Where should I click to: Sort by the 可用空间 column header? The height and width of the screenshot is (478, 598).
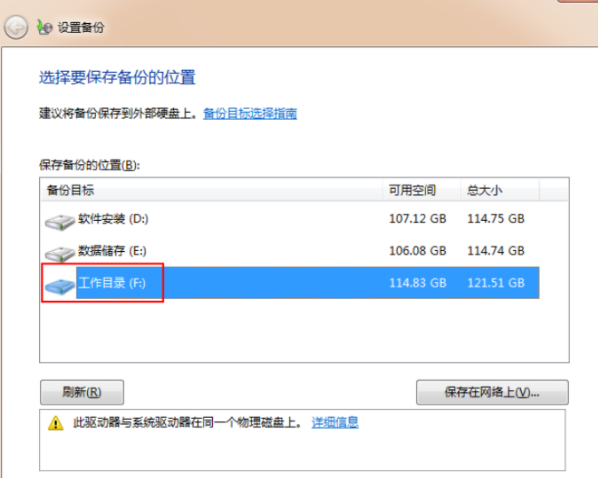[x=421, y=190]
